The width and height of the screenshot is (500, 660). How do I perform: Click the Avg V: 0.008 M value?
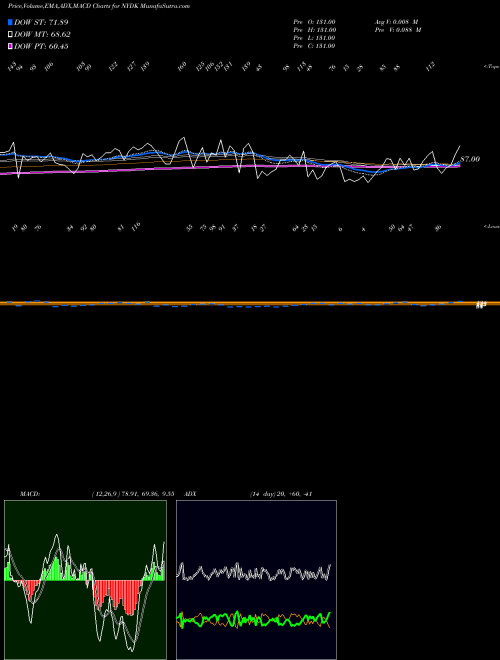click(396, 22)
